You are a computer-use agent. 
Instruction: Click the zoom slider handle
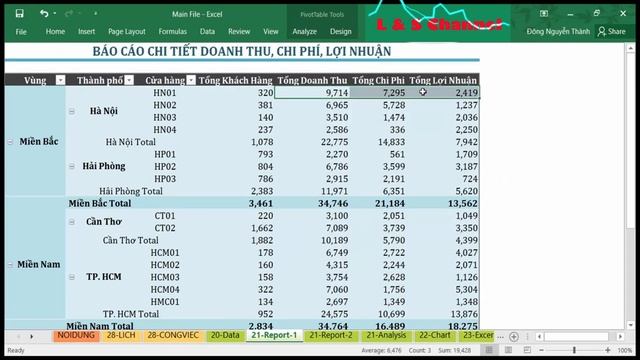(x=574, y=350)
